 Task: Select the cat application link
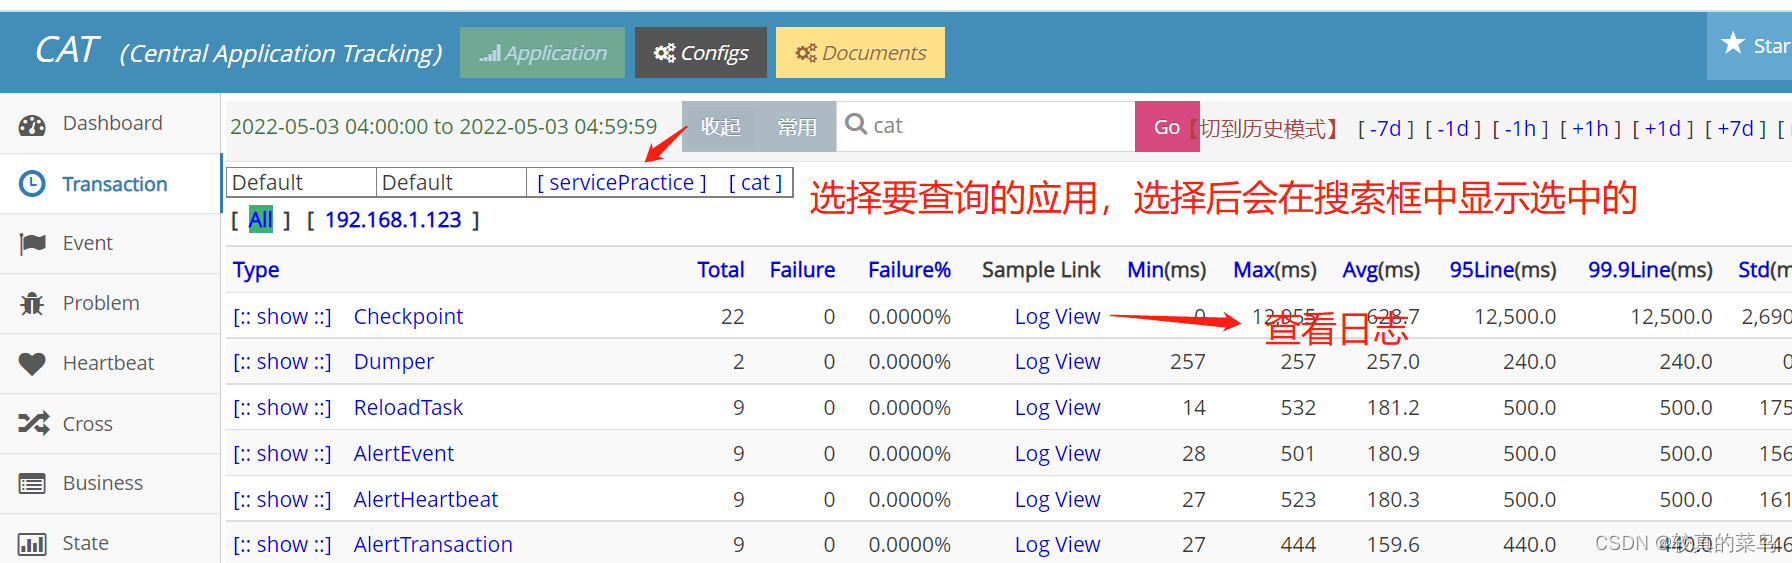tap(755, 183)
